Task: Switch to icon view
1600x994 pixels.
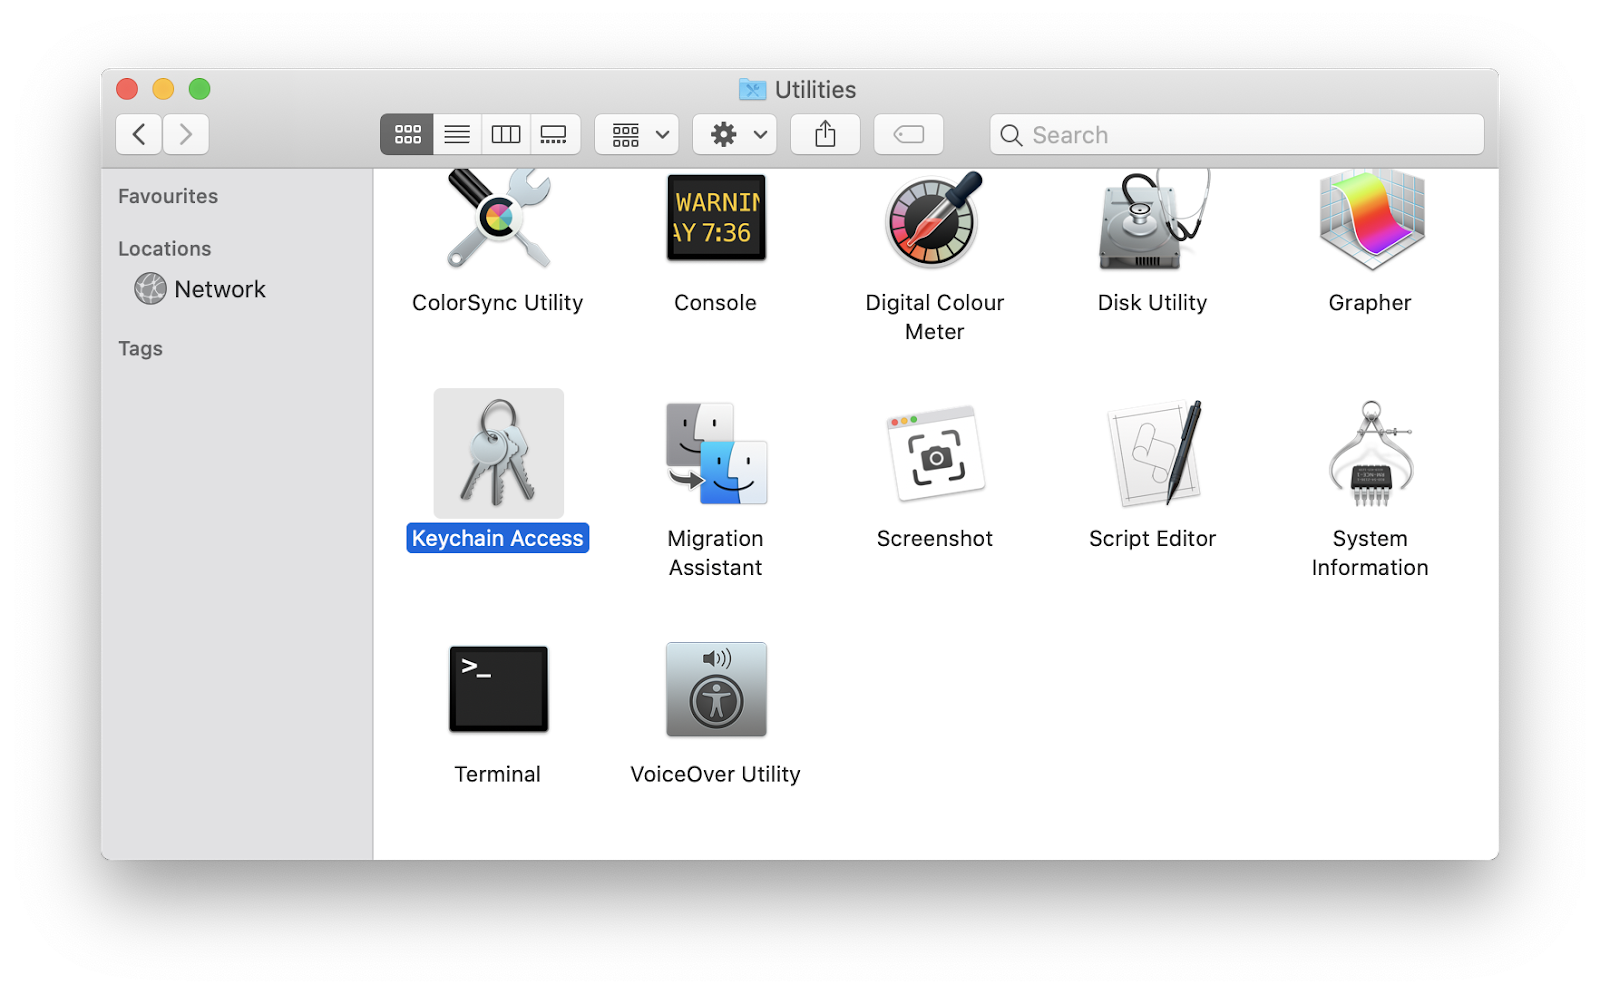Action: [x=407, y=134]
